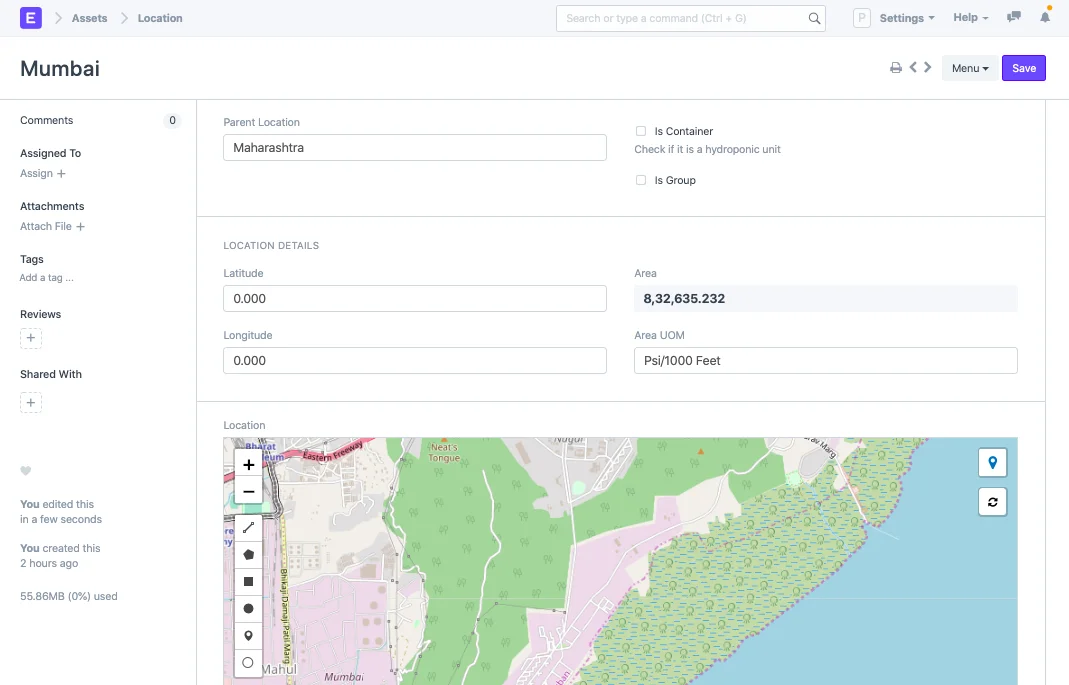The width and height of the screenshot is (1069, 685).
Task: Toggle the like heart in the sidebar
Action: coord(25,471)
